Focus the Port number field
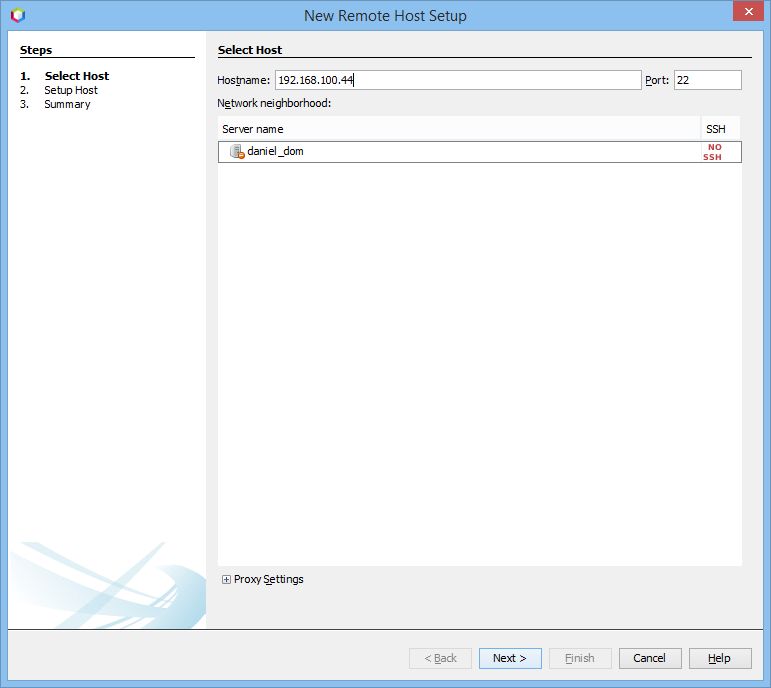 (x=707, y=80)
